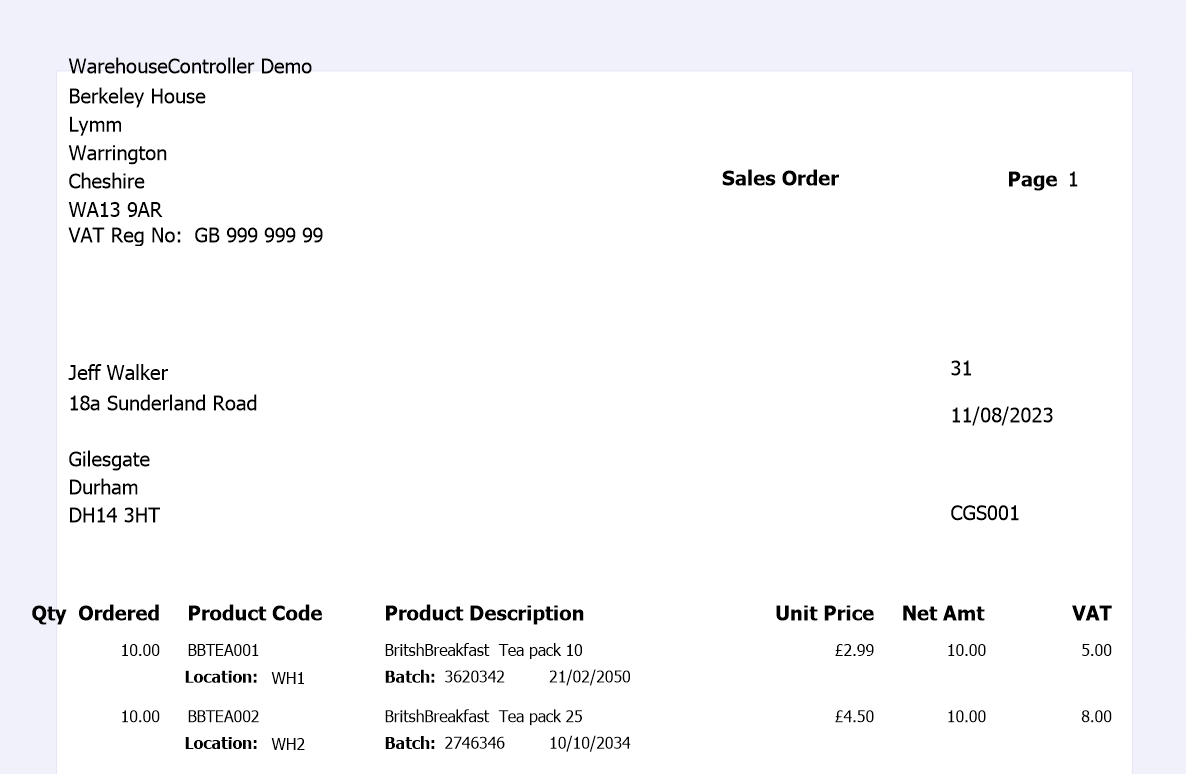Click the Net Amt column header
Screen dimensions: 1186x774
943,614
